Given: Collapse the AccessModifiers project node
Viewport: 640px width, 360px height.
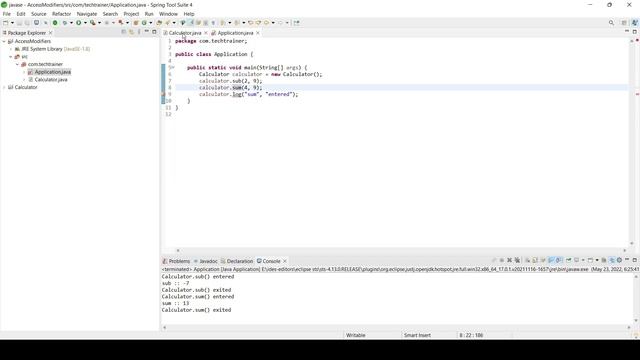Looking at the screenshot, I should pos(4,41).
